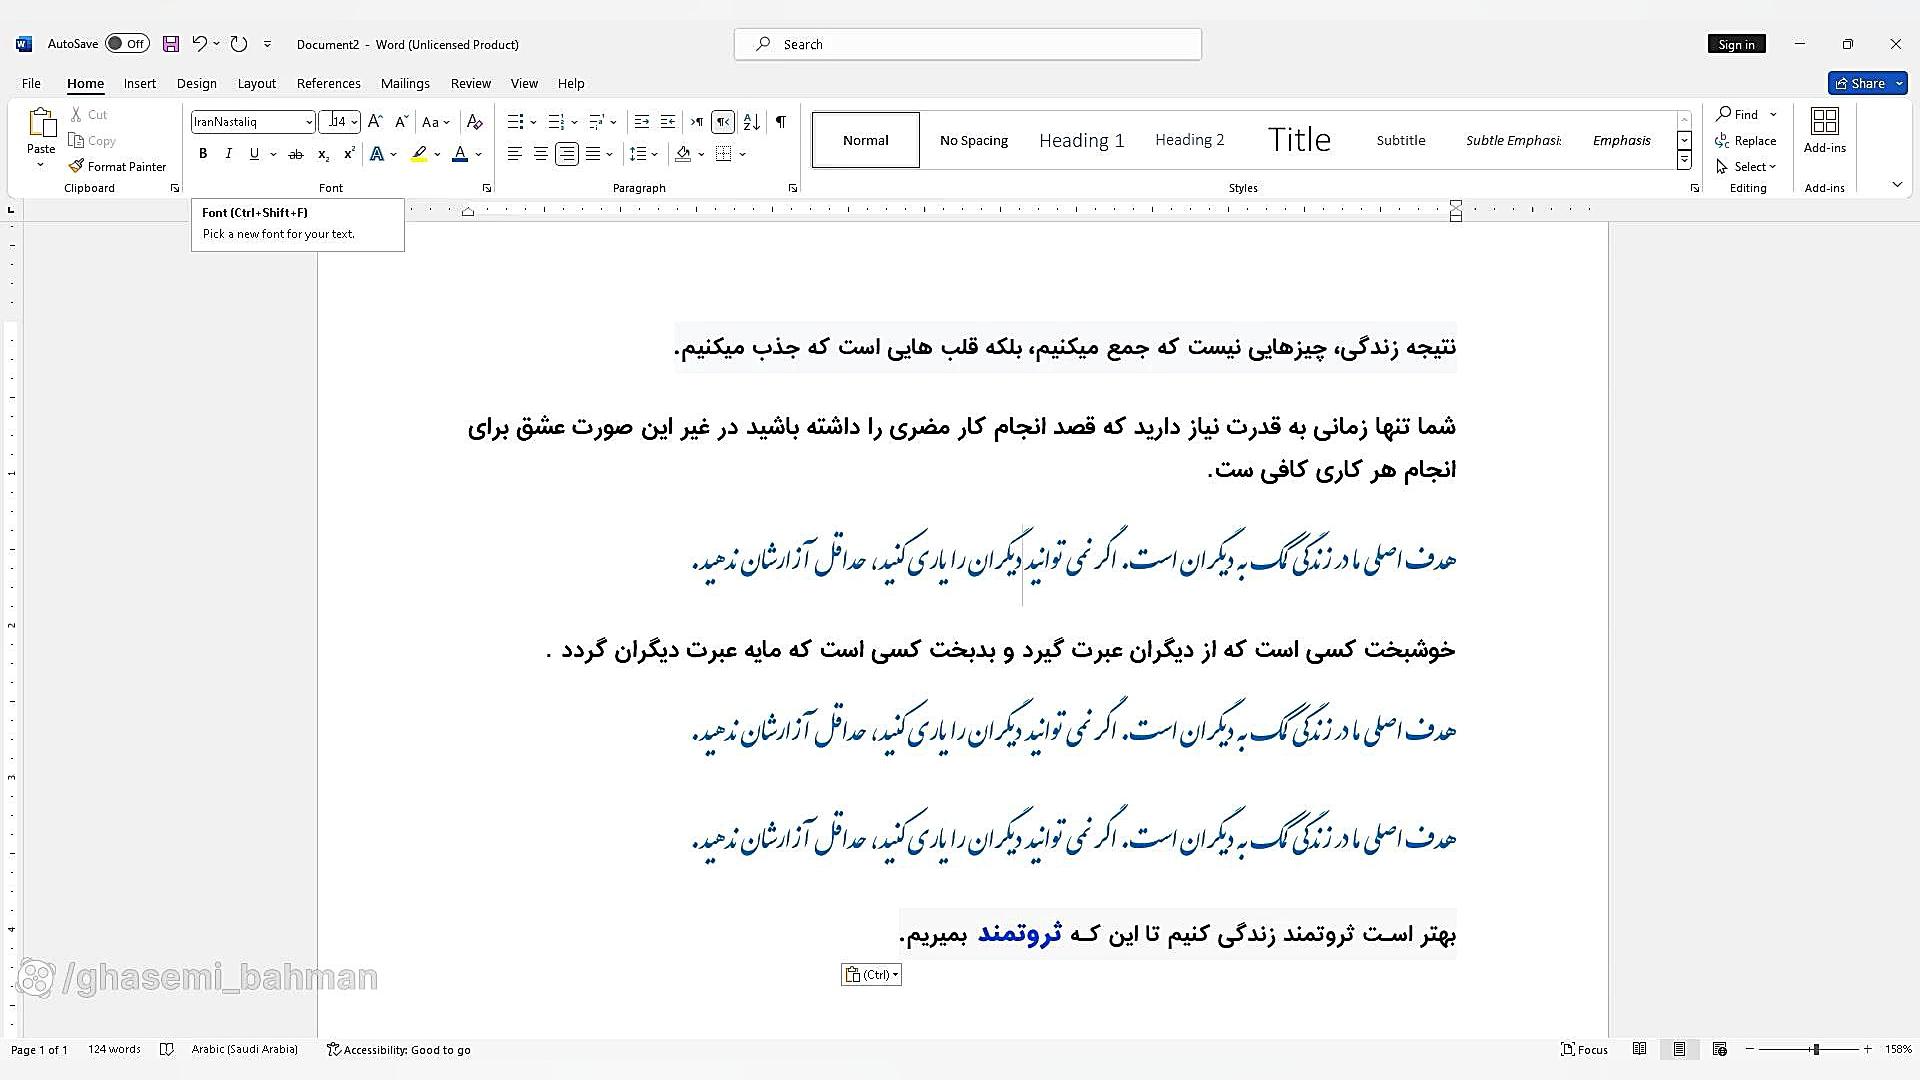Open the References ribbon tab
This screenshot has height=1080, width=1920.
[x=328, y=83]
